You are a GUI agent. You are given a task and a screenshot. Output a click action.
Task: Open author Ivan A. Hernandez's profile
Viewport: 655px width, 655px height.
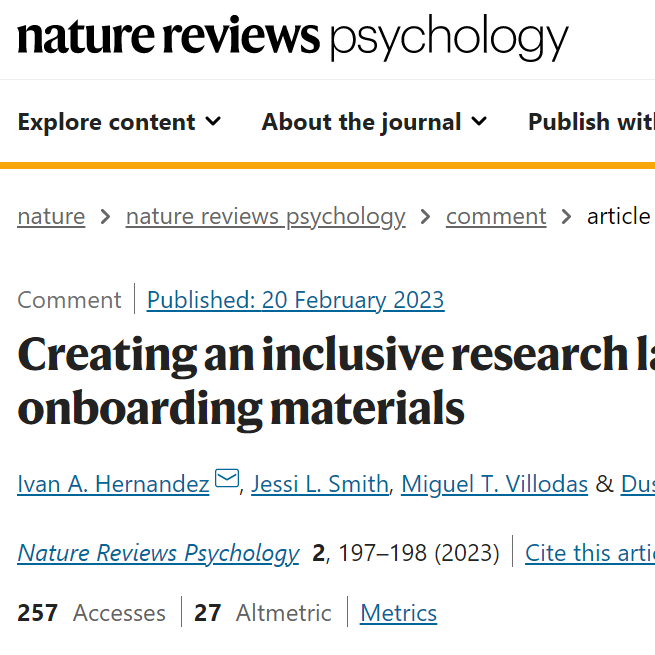tap(113, 484)
